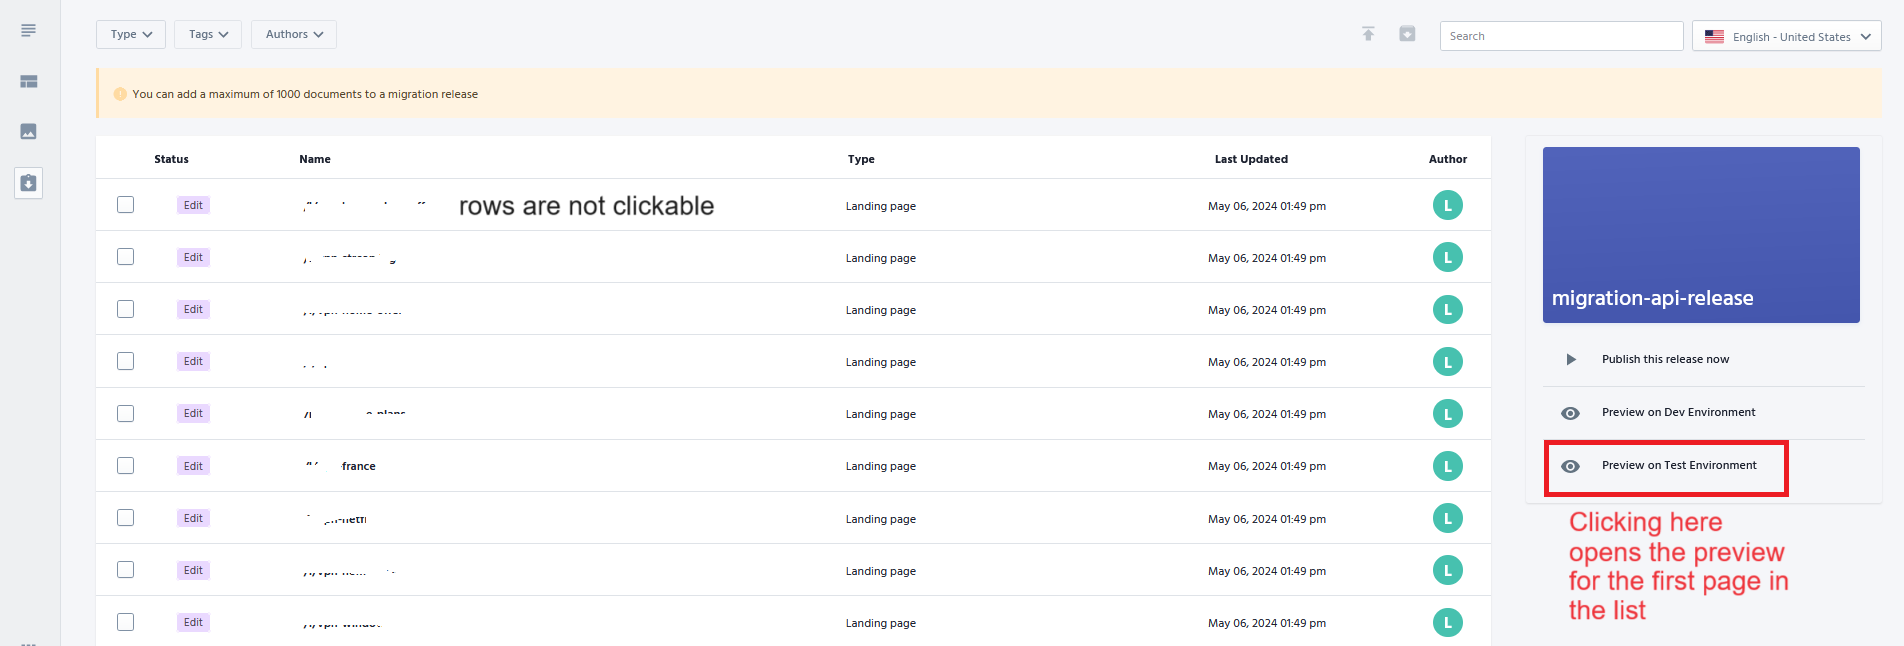Click the date cell in the france row
Viewport: 1904px width, 646px height.
1267,467
